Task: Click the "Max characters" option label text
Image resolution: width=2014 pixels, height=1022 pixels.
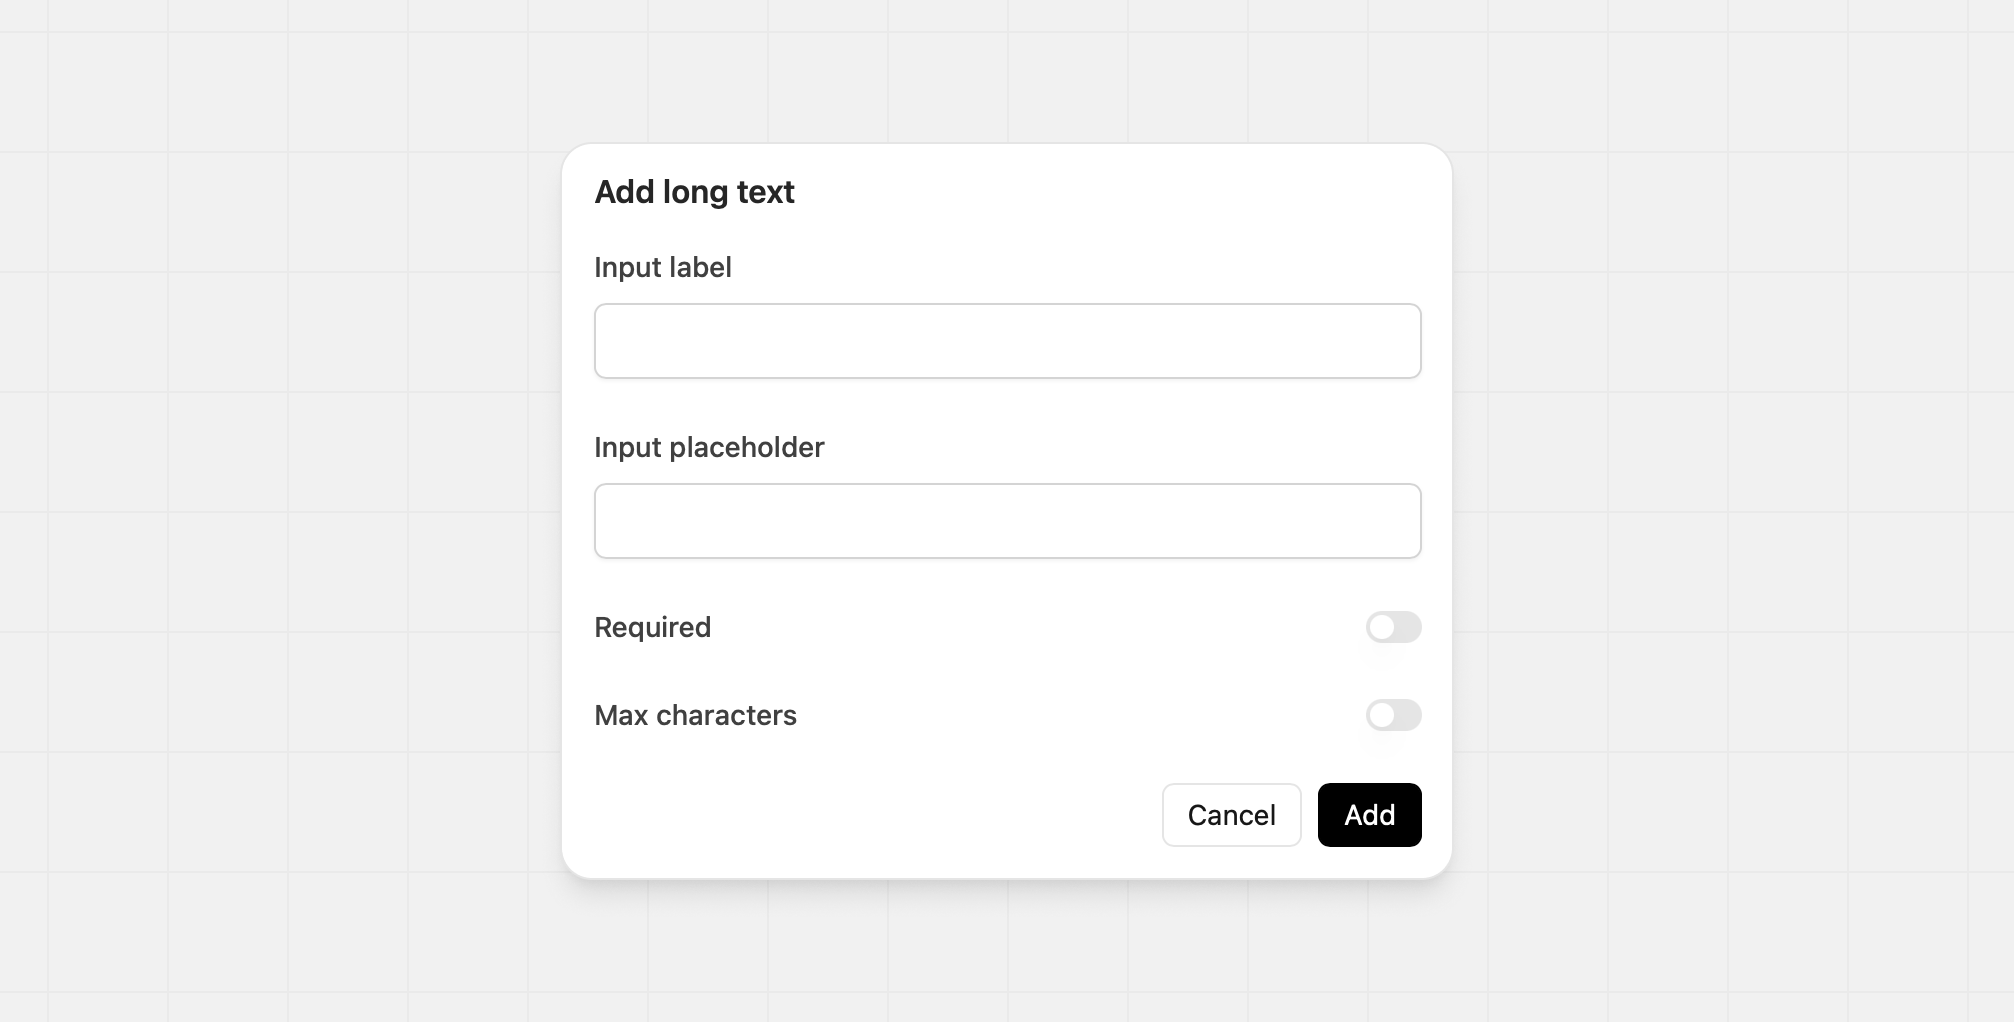Action: click(x=695, y=715)
